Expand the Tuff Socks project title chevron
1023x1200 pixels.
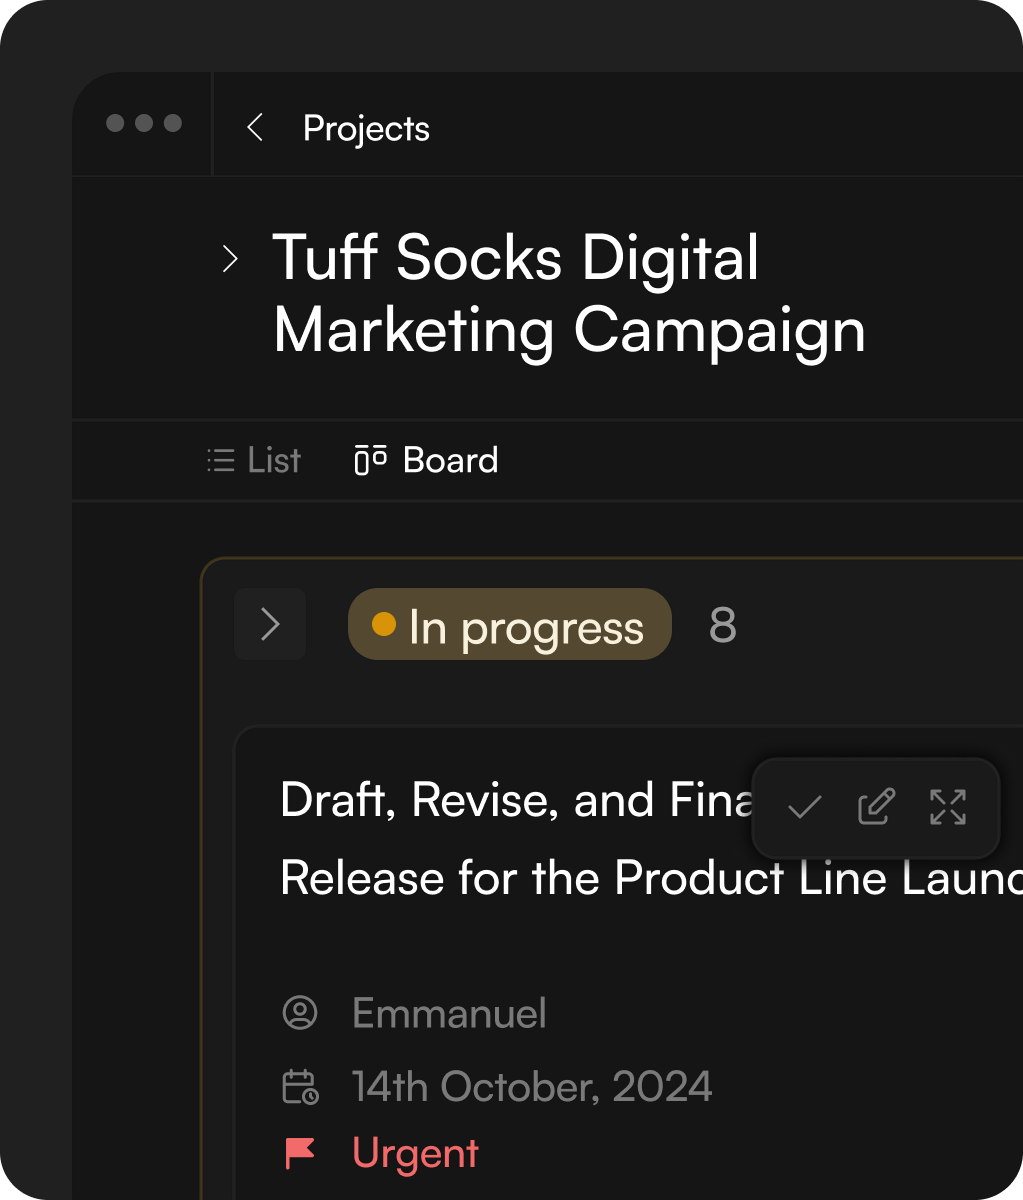(x=230, y=259)
